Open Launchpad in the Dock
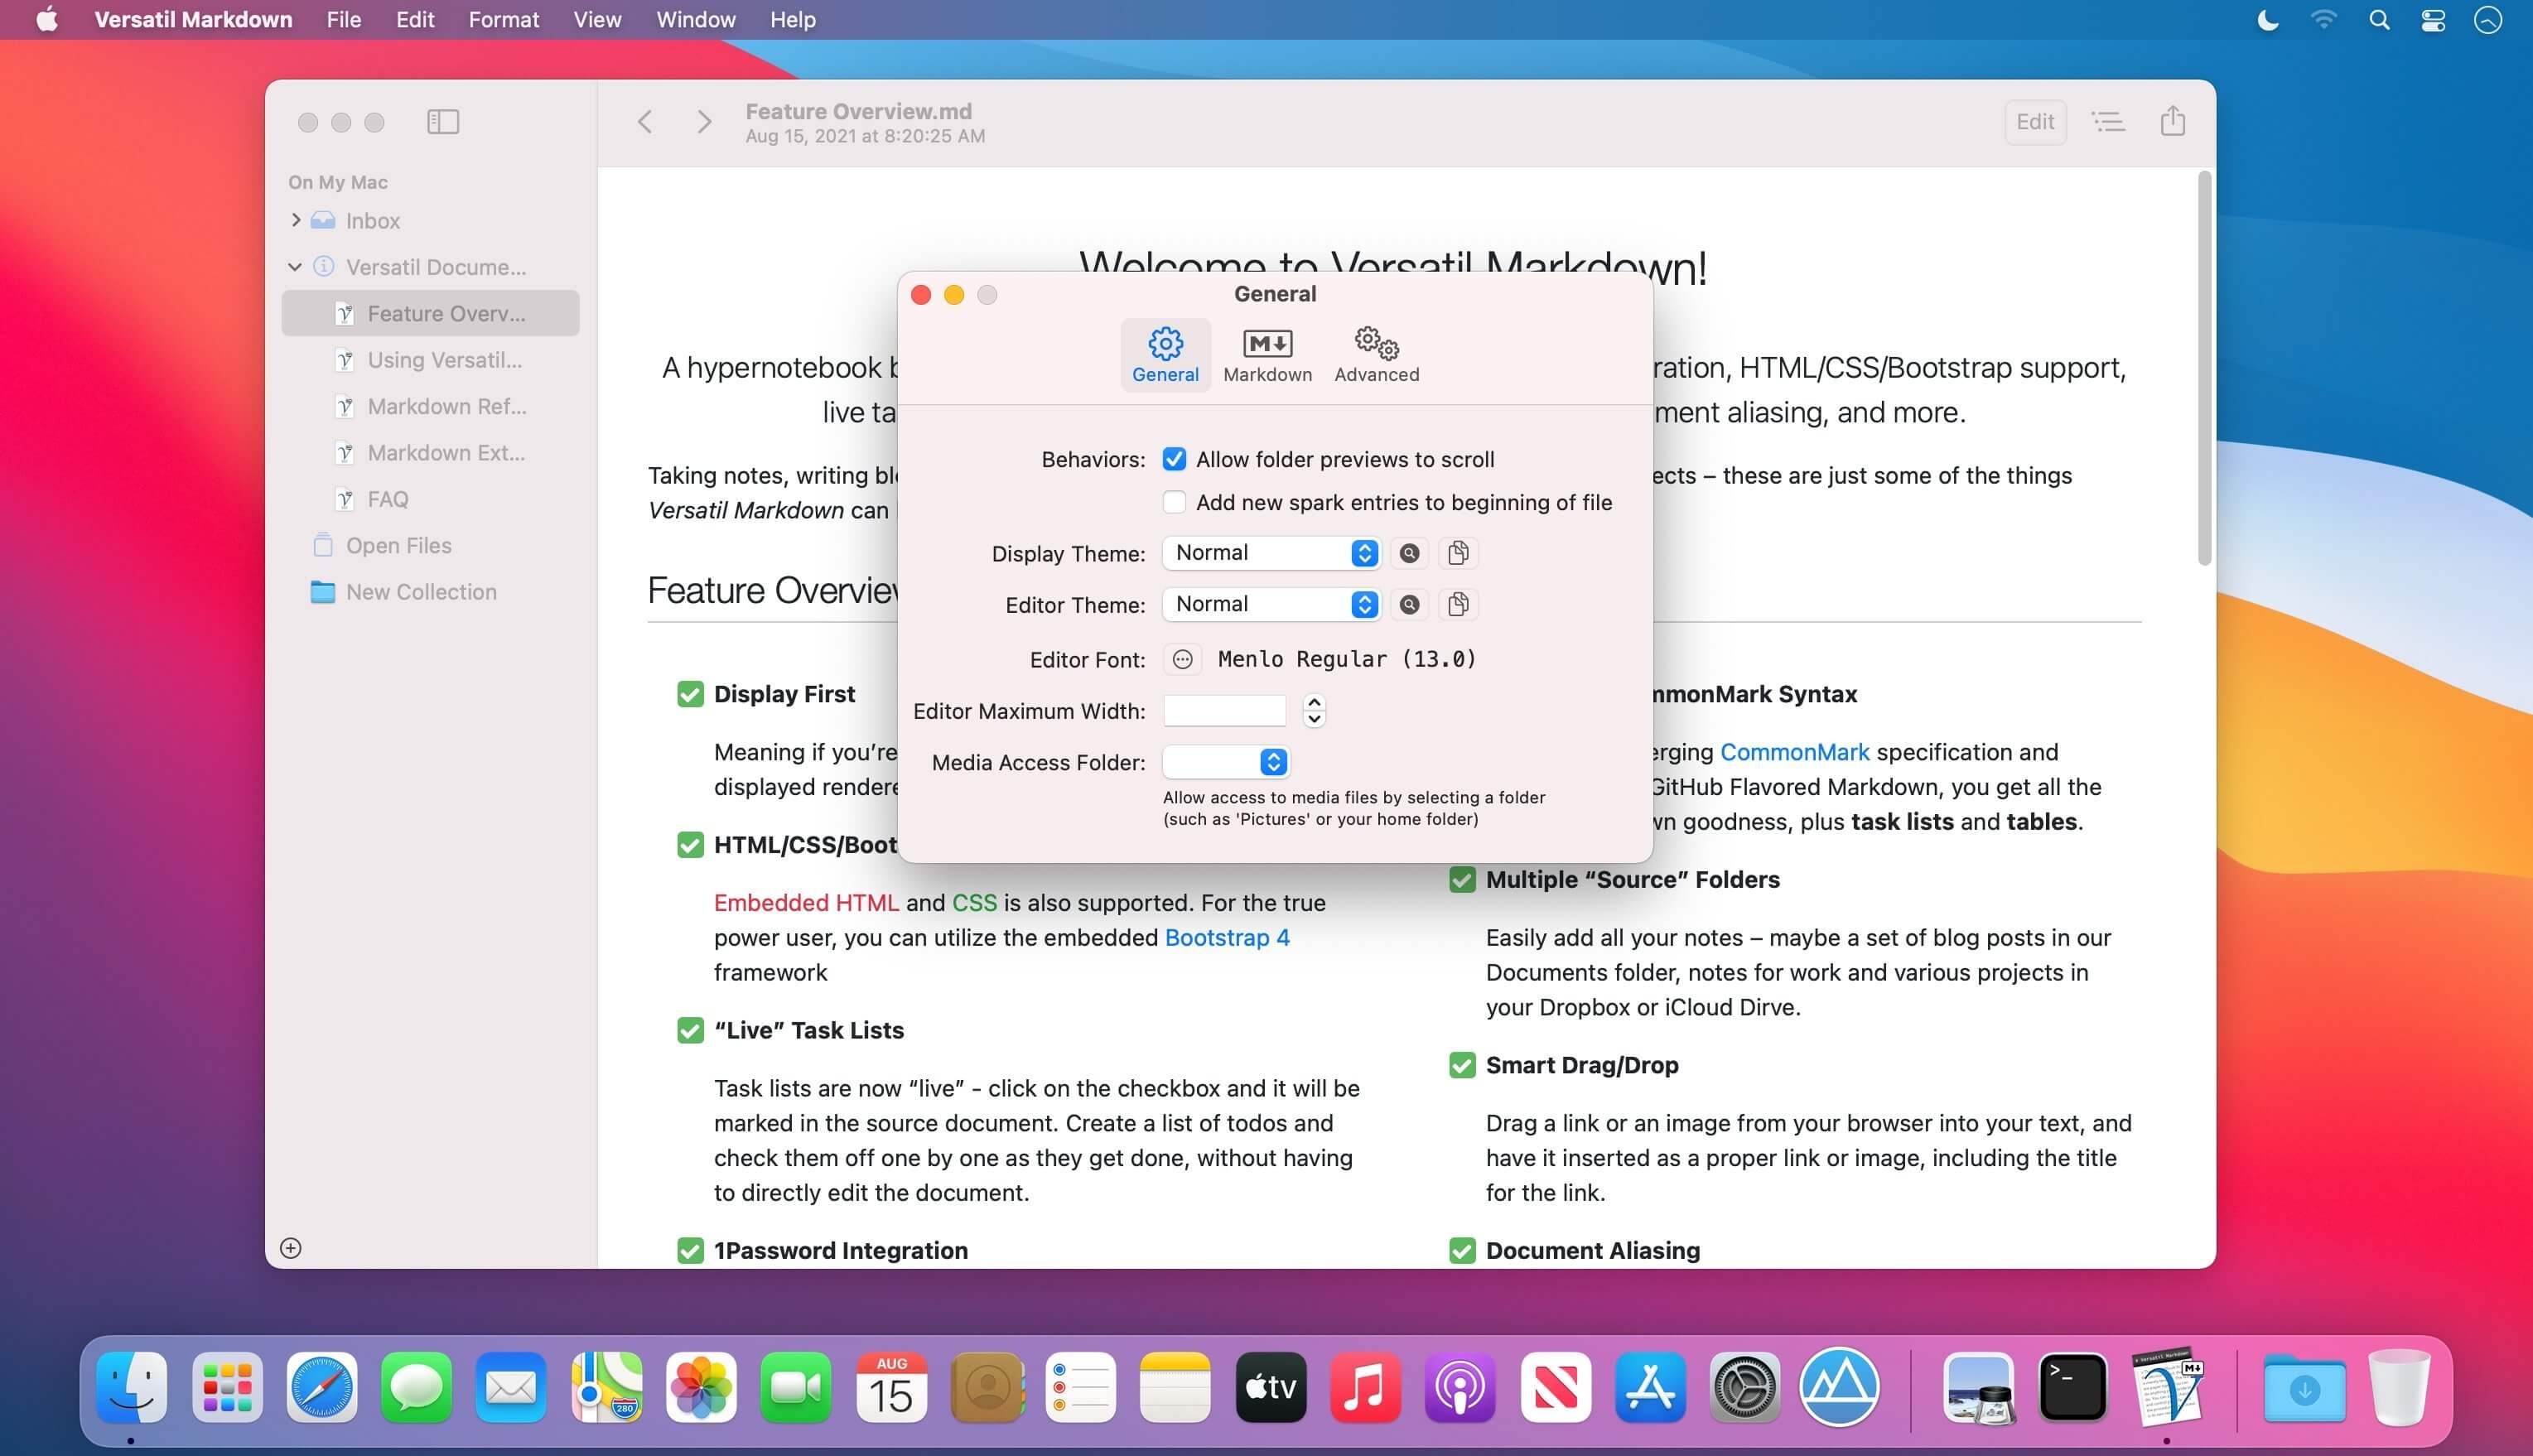Screen dimensions: 2533x1456 [227, 1387]
